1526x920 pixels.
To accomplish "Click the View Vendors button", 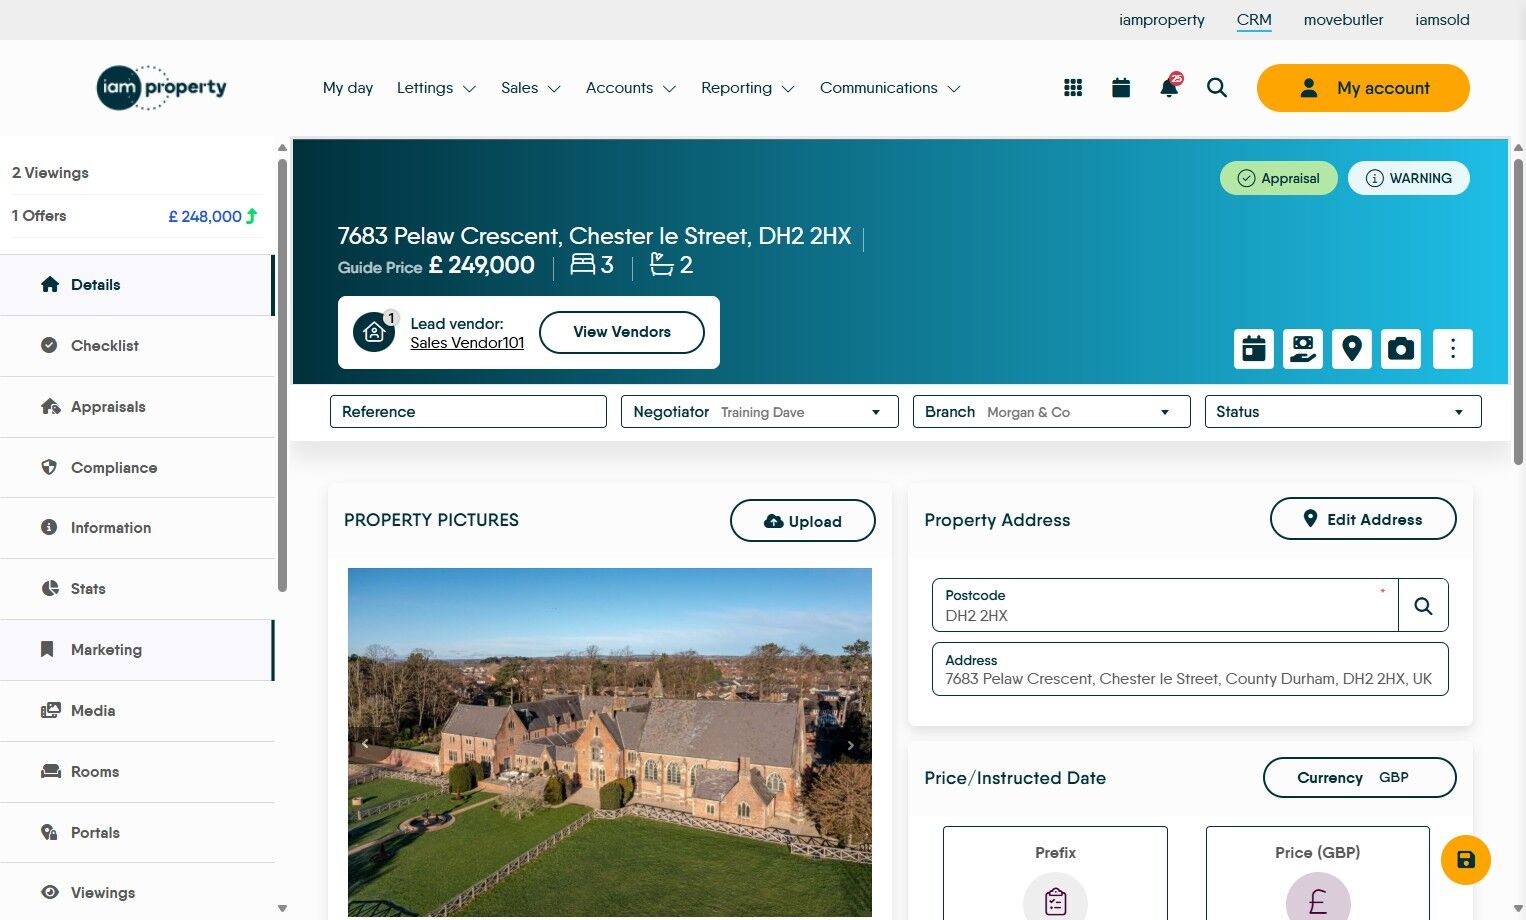I will 622,332.
